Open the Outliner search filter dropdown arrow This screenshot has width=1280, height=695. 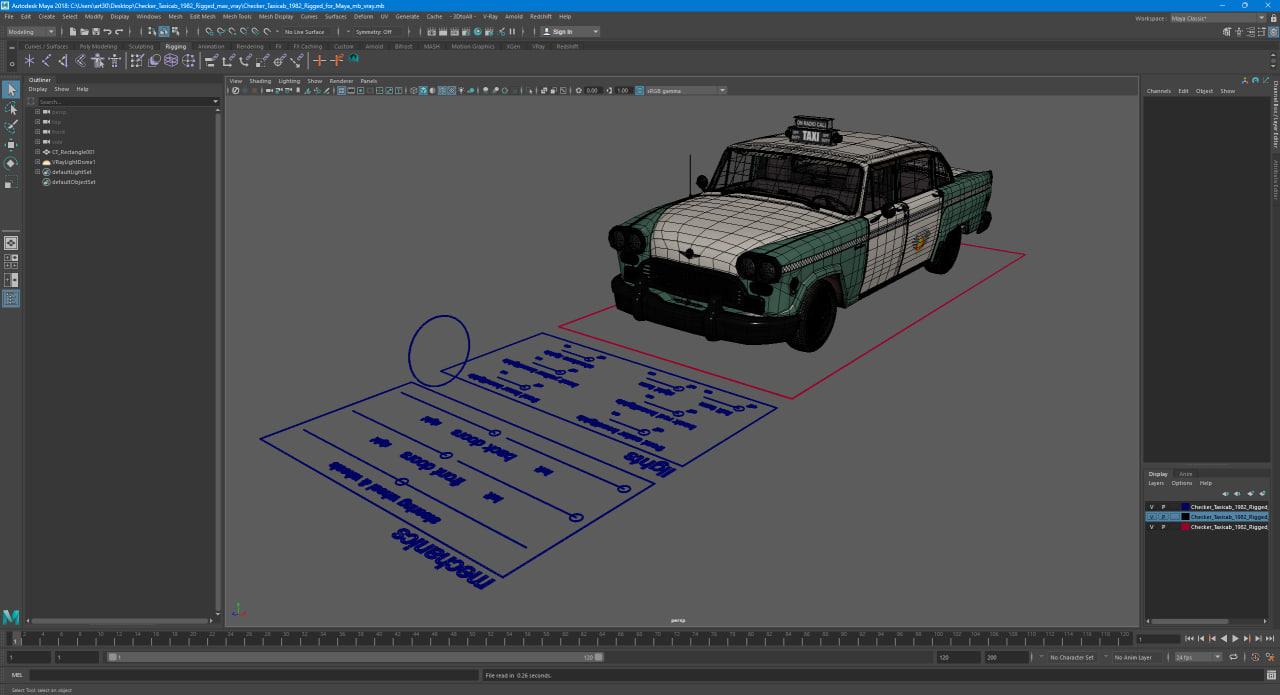[215, 101]
